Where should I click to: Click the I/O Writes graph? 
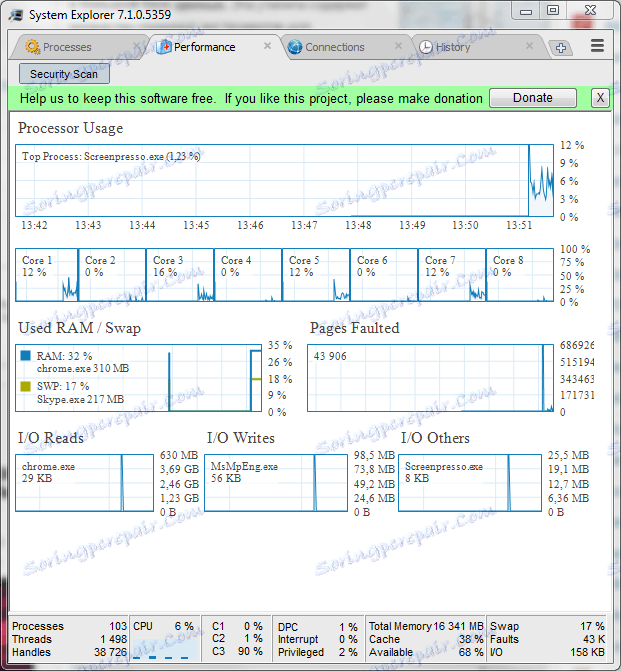click(x=276, y=483)
